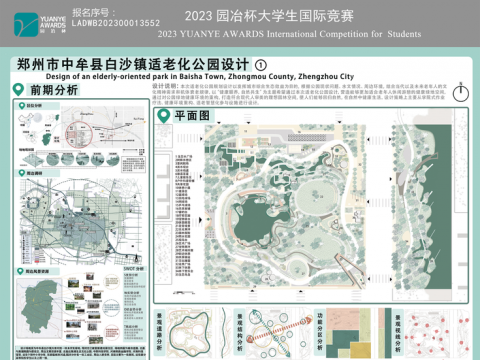Open the surrounding research city map

(81, 221)
